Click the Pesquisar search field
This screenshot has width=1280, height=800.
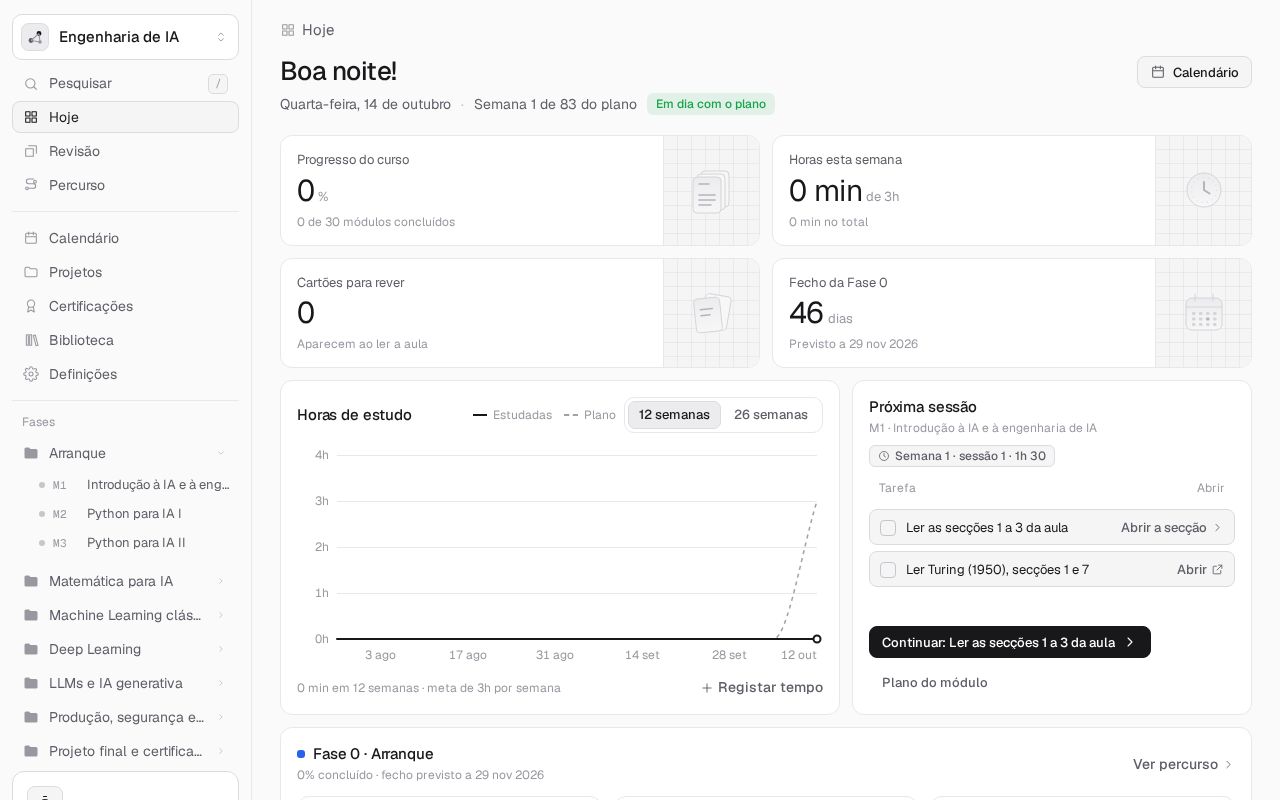coord(125,84)
